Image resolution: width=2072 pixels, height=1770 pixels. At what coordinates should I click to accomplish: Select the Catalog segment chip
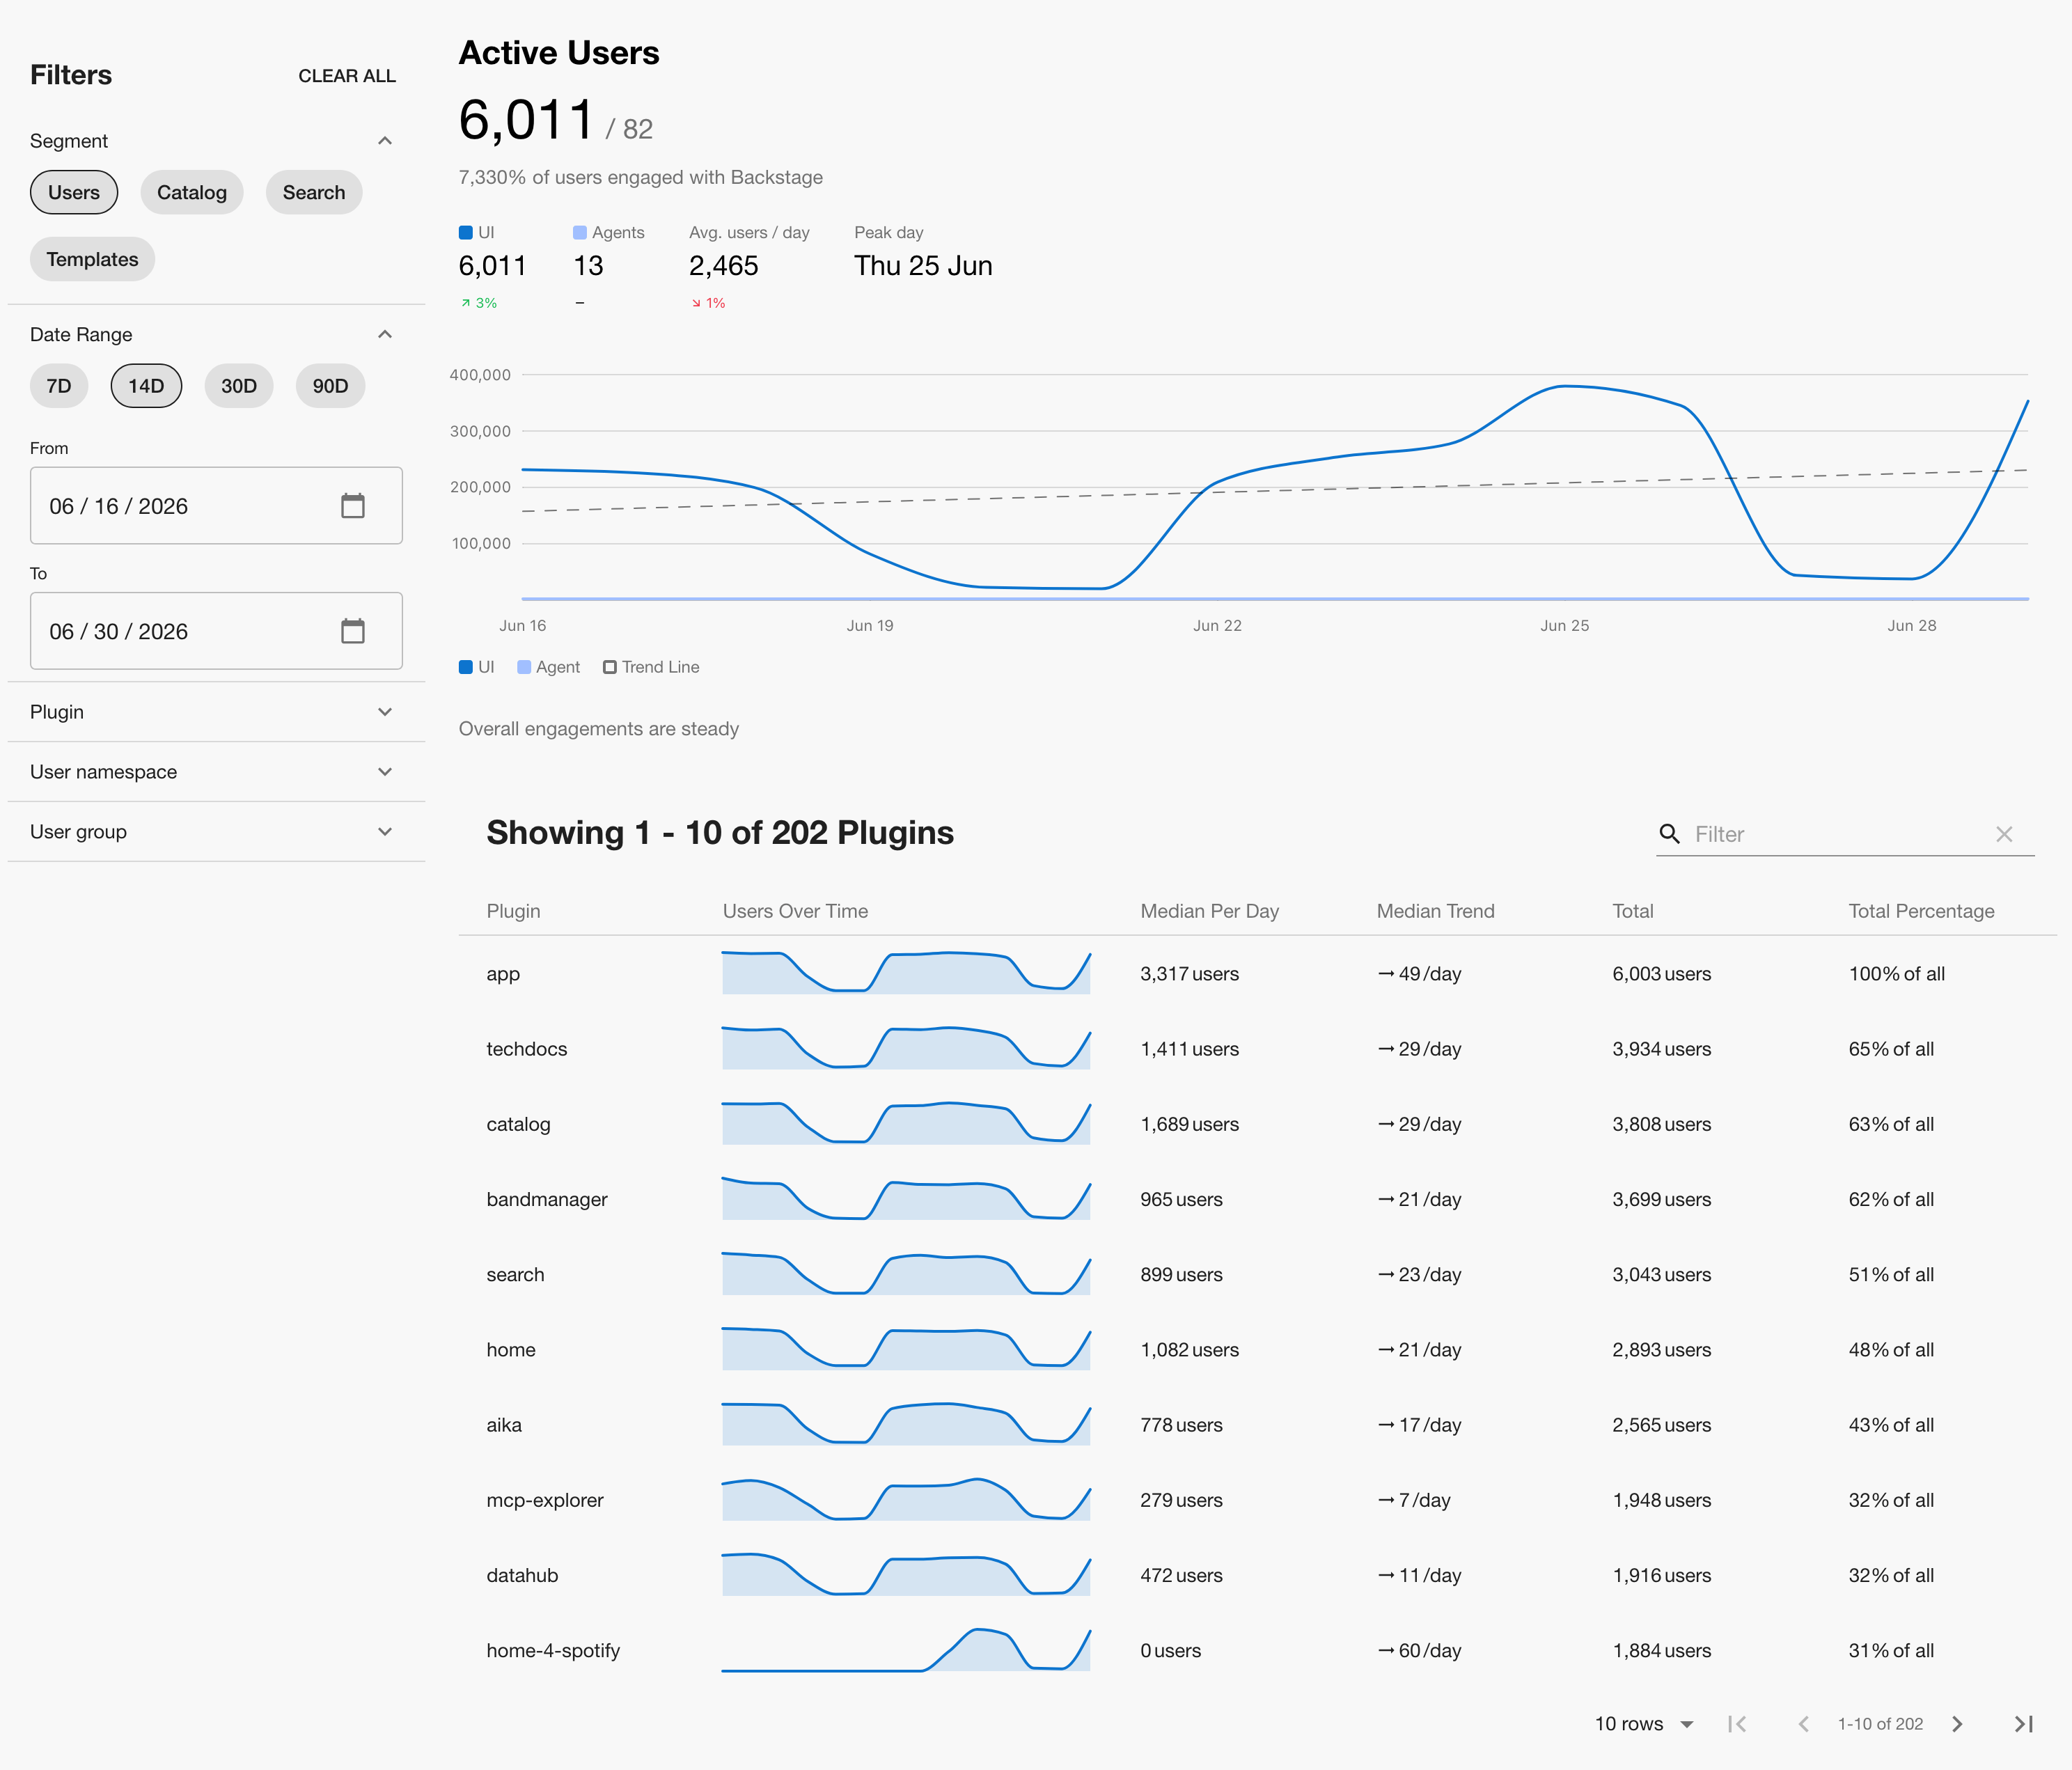(192, 192)
